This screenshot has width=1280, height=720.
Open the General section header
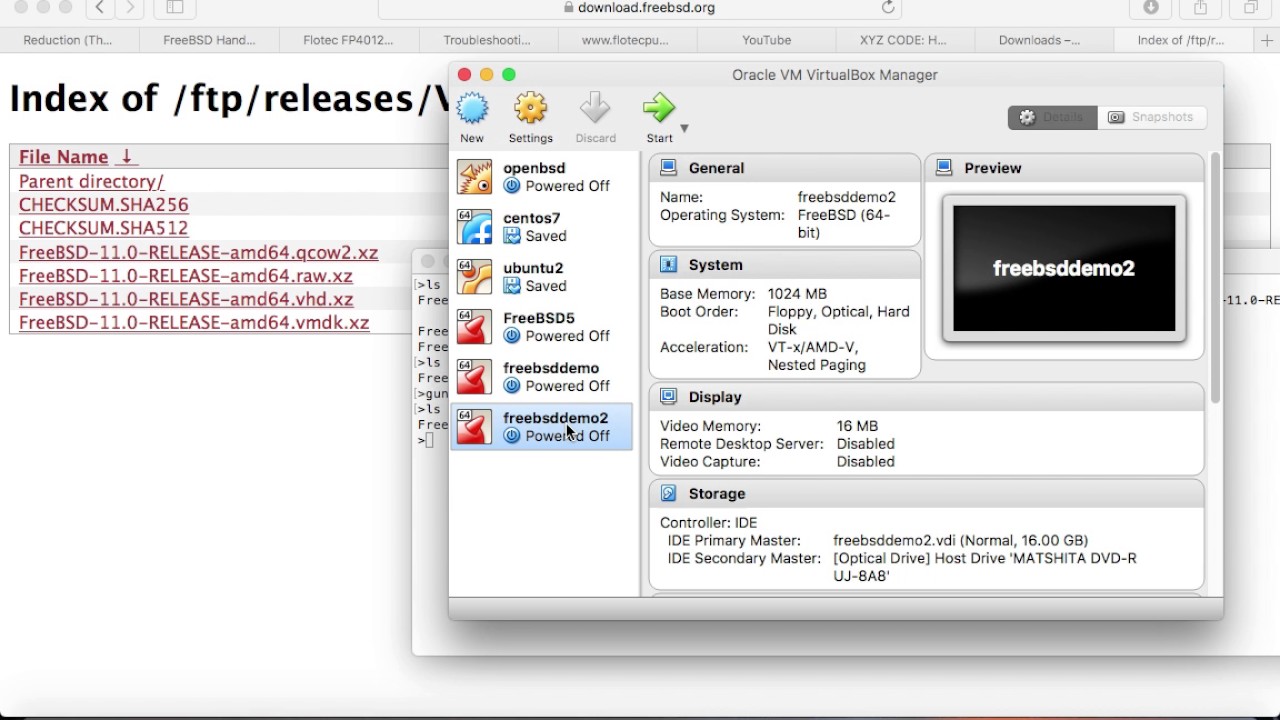[x=784, y=168]
